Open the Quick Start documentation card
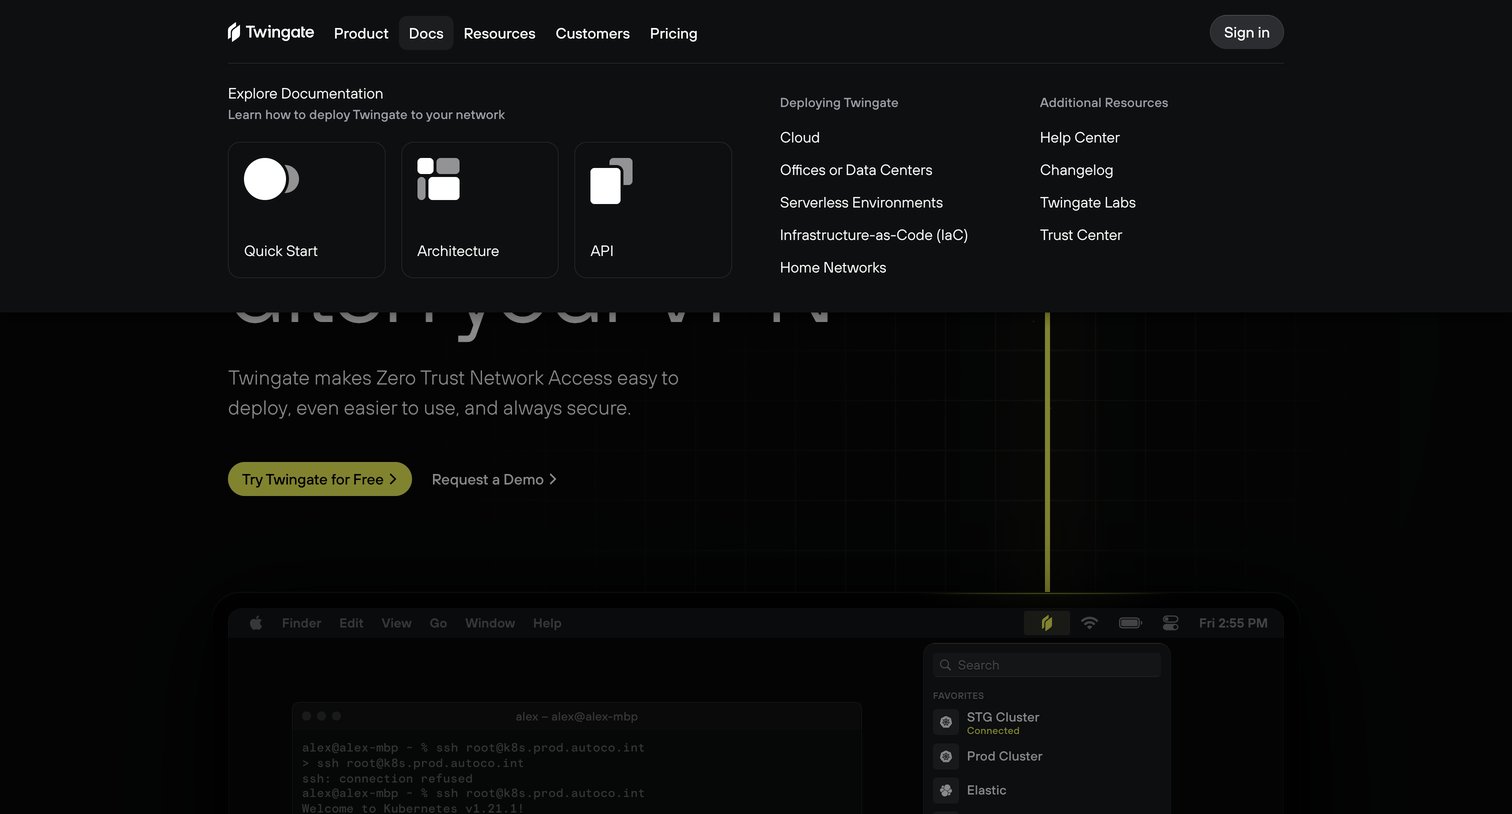Viewport: 1512px width, 814px height. tap(307, 210)
